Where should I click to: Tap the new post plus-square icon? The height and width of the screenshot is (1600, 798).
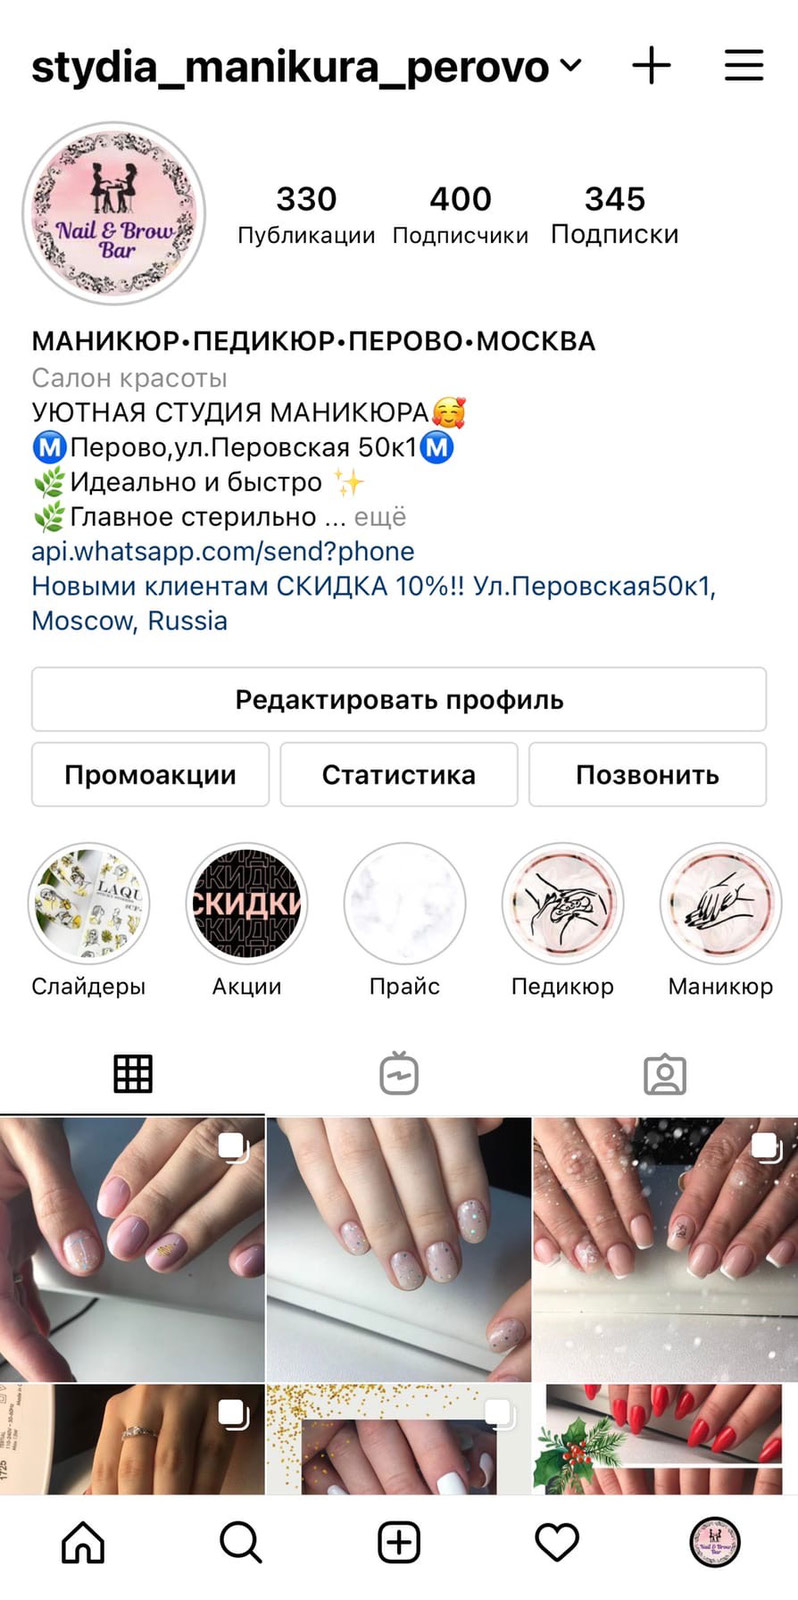pyautogui.click(x=399, y=1542)
